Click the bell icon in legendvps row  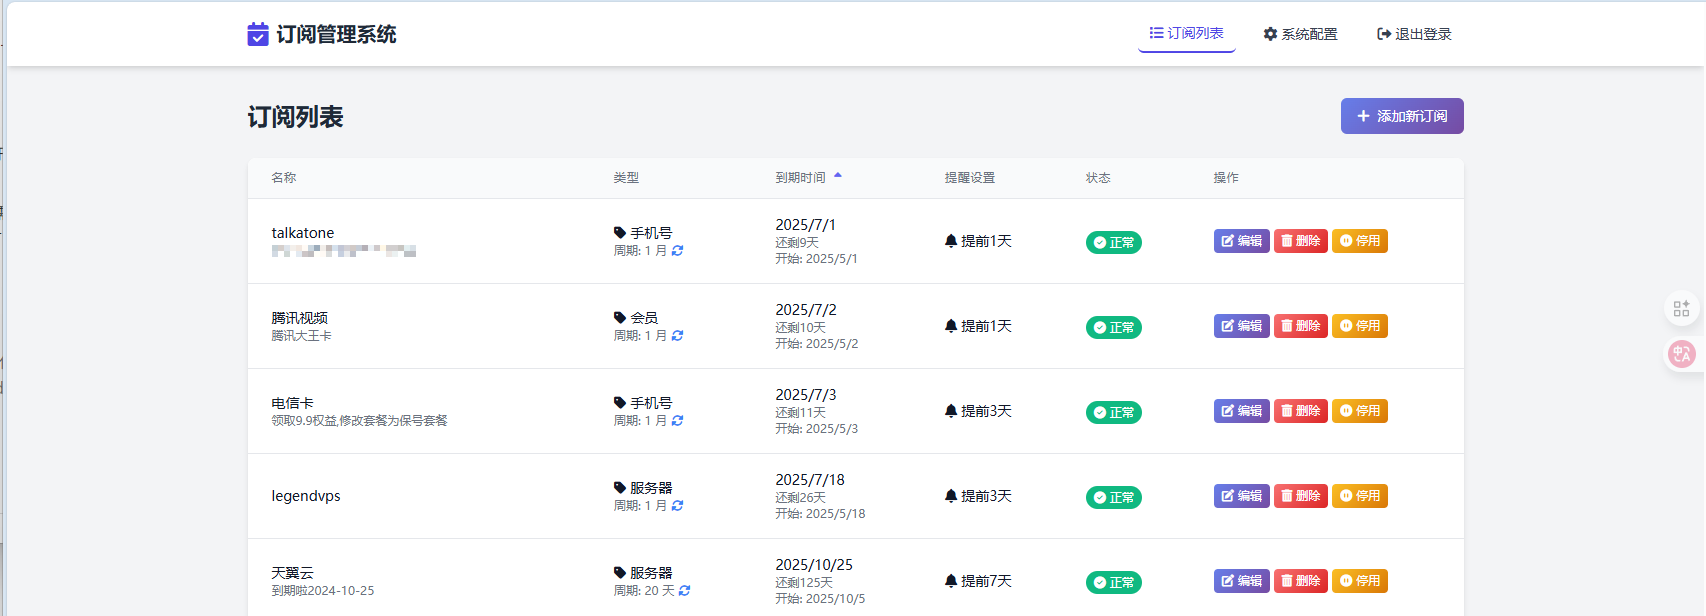[951, 496]
